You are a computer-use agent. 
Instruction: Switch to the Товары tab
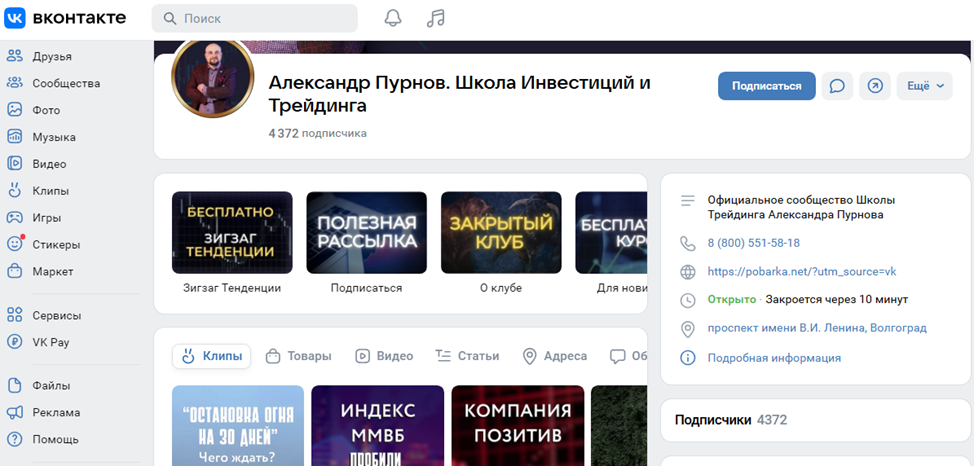coord(298,356)
